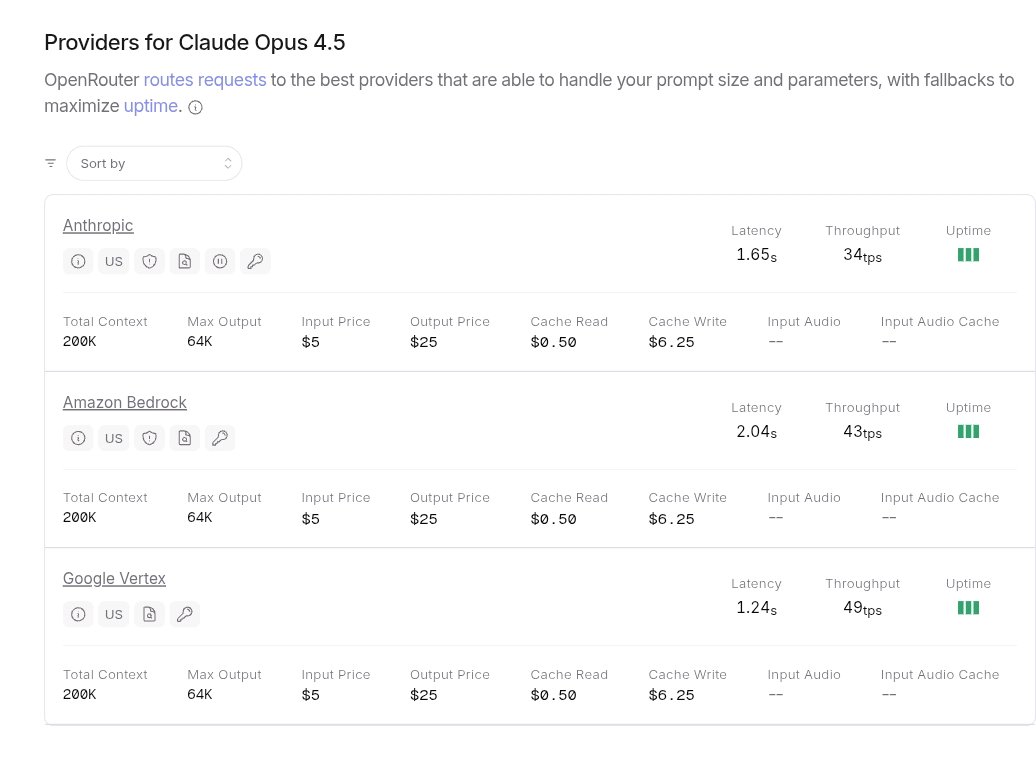Click the US region badge under Anthropic
The height and width of the screenshot is (760, 1036).
(114, 261)
